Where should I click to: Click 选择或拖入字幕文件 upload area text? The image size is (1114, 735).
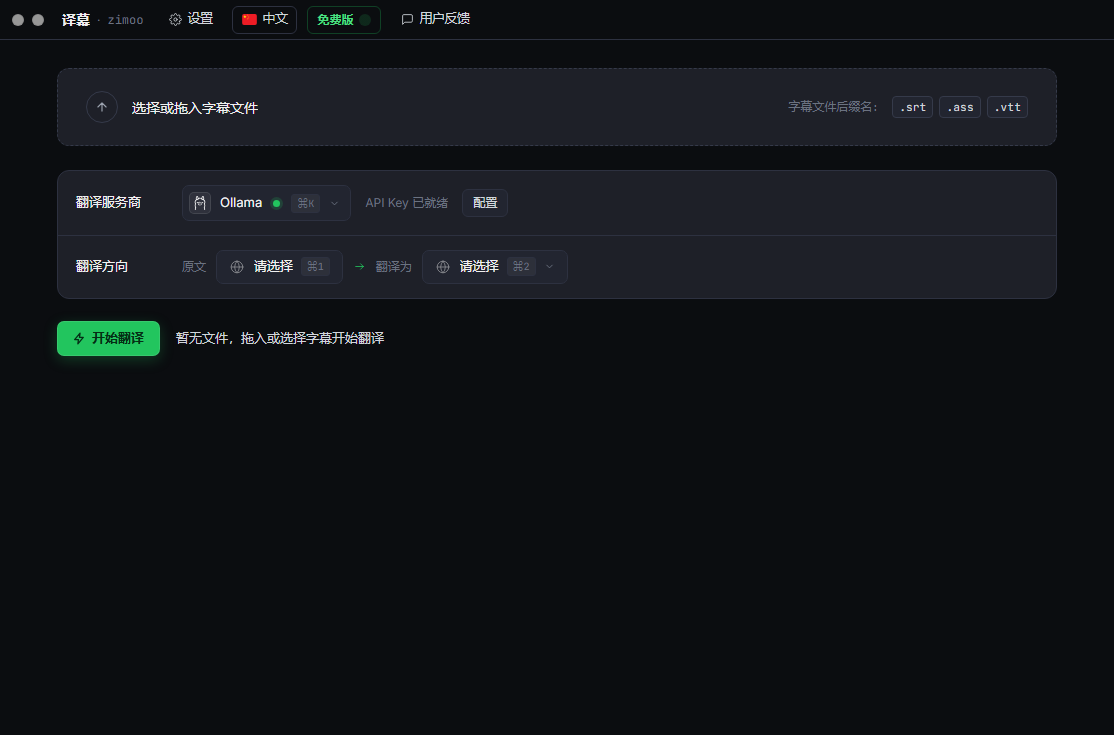(x=195, y=108)
